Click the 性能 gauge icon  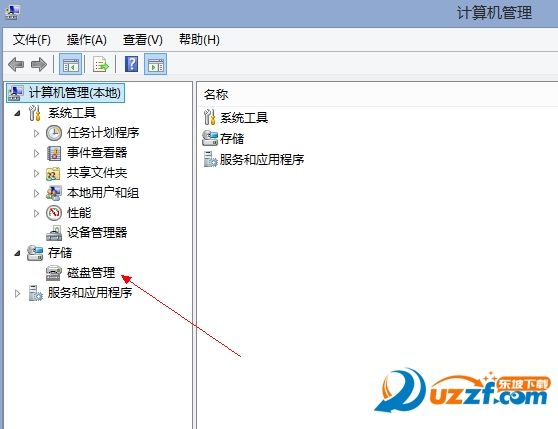pos(54,213)
